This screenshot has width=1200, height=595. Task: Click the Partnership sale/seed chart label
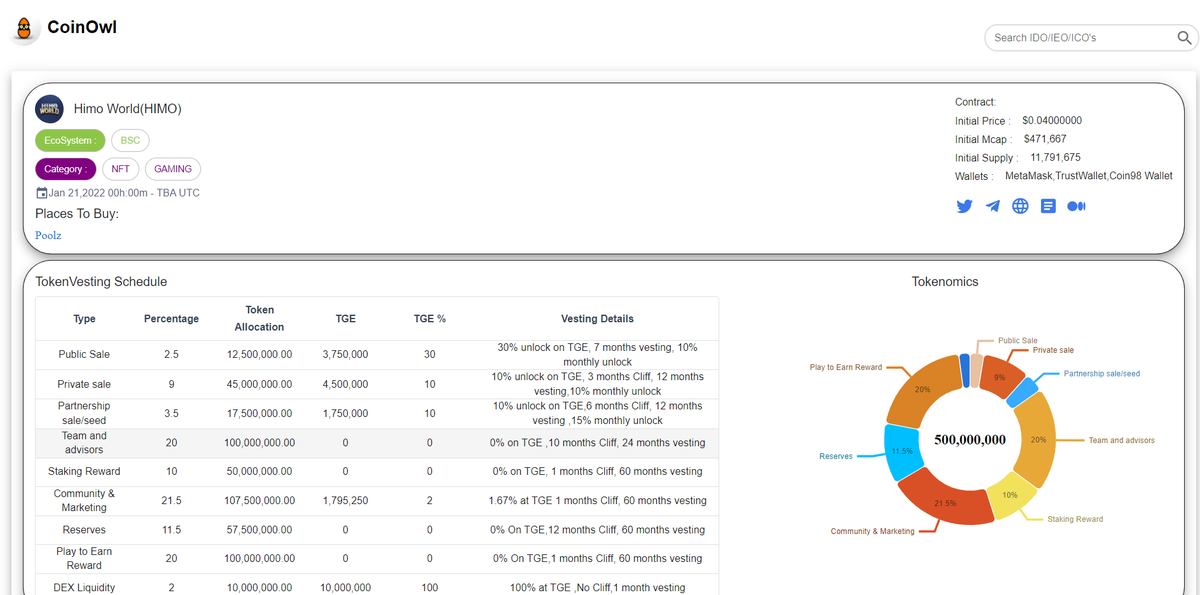click(1101, 373)
